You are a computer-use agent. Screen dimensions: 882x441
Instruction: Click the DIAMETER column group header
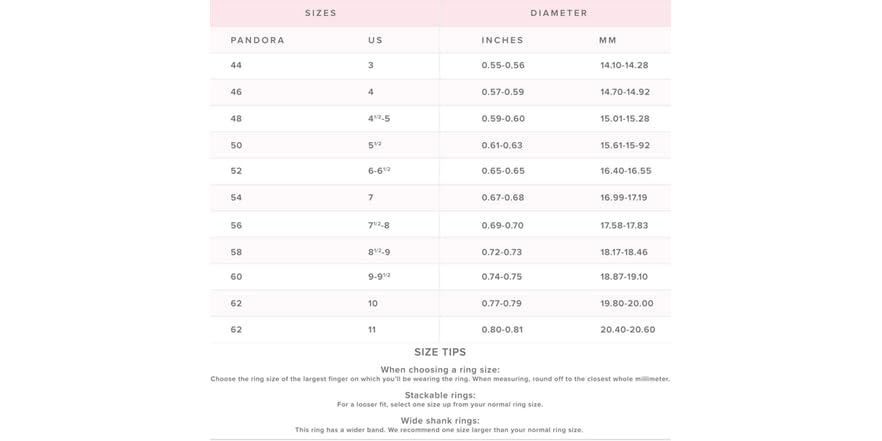pyautogui.click(x=559, y=13)
